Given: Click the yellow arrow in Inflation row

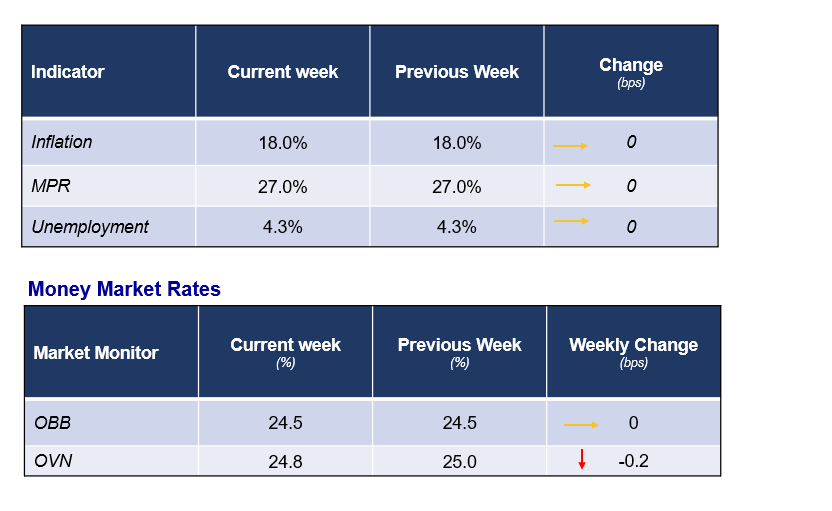Looking at the screenshot, I should click(x=570, y=146).
